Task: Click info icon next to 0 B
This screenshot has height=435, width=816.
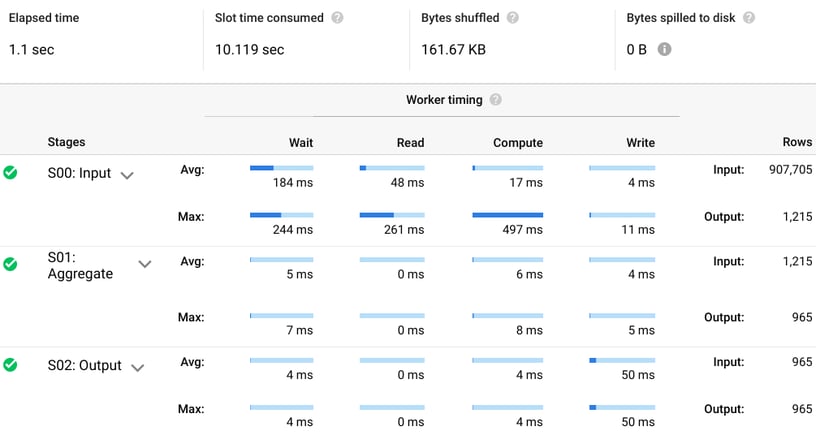Action: point(664,49)
